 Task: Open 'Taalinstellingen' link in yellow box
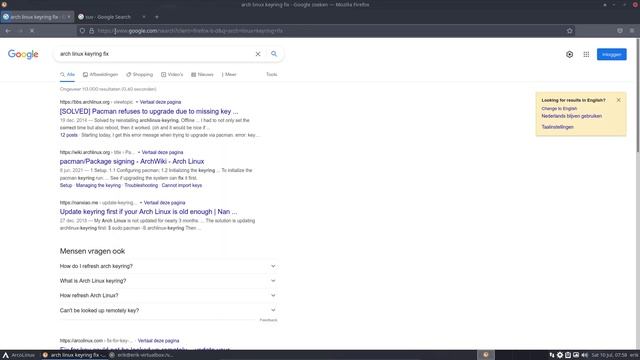click(x=558, y=127)
